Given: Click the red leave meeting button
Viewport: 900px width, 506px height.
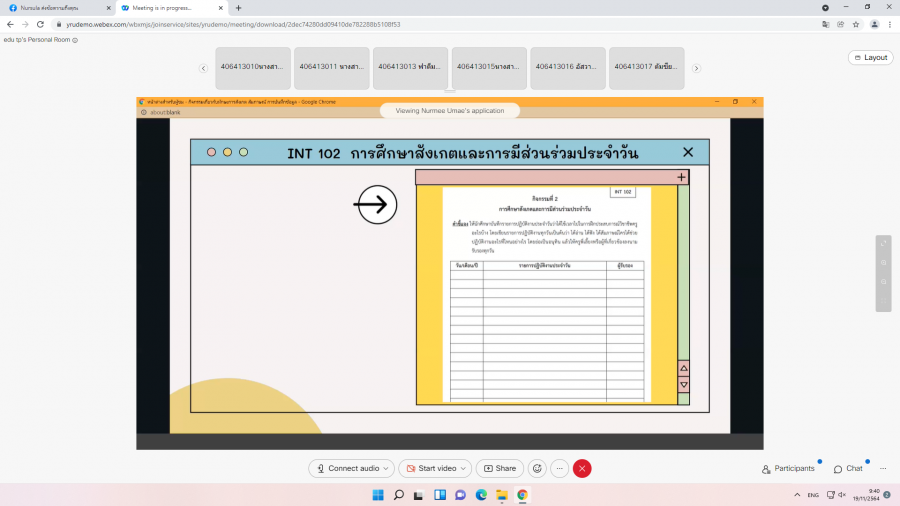Looking at the screenshot, I should (x=582, y=468).
